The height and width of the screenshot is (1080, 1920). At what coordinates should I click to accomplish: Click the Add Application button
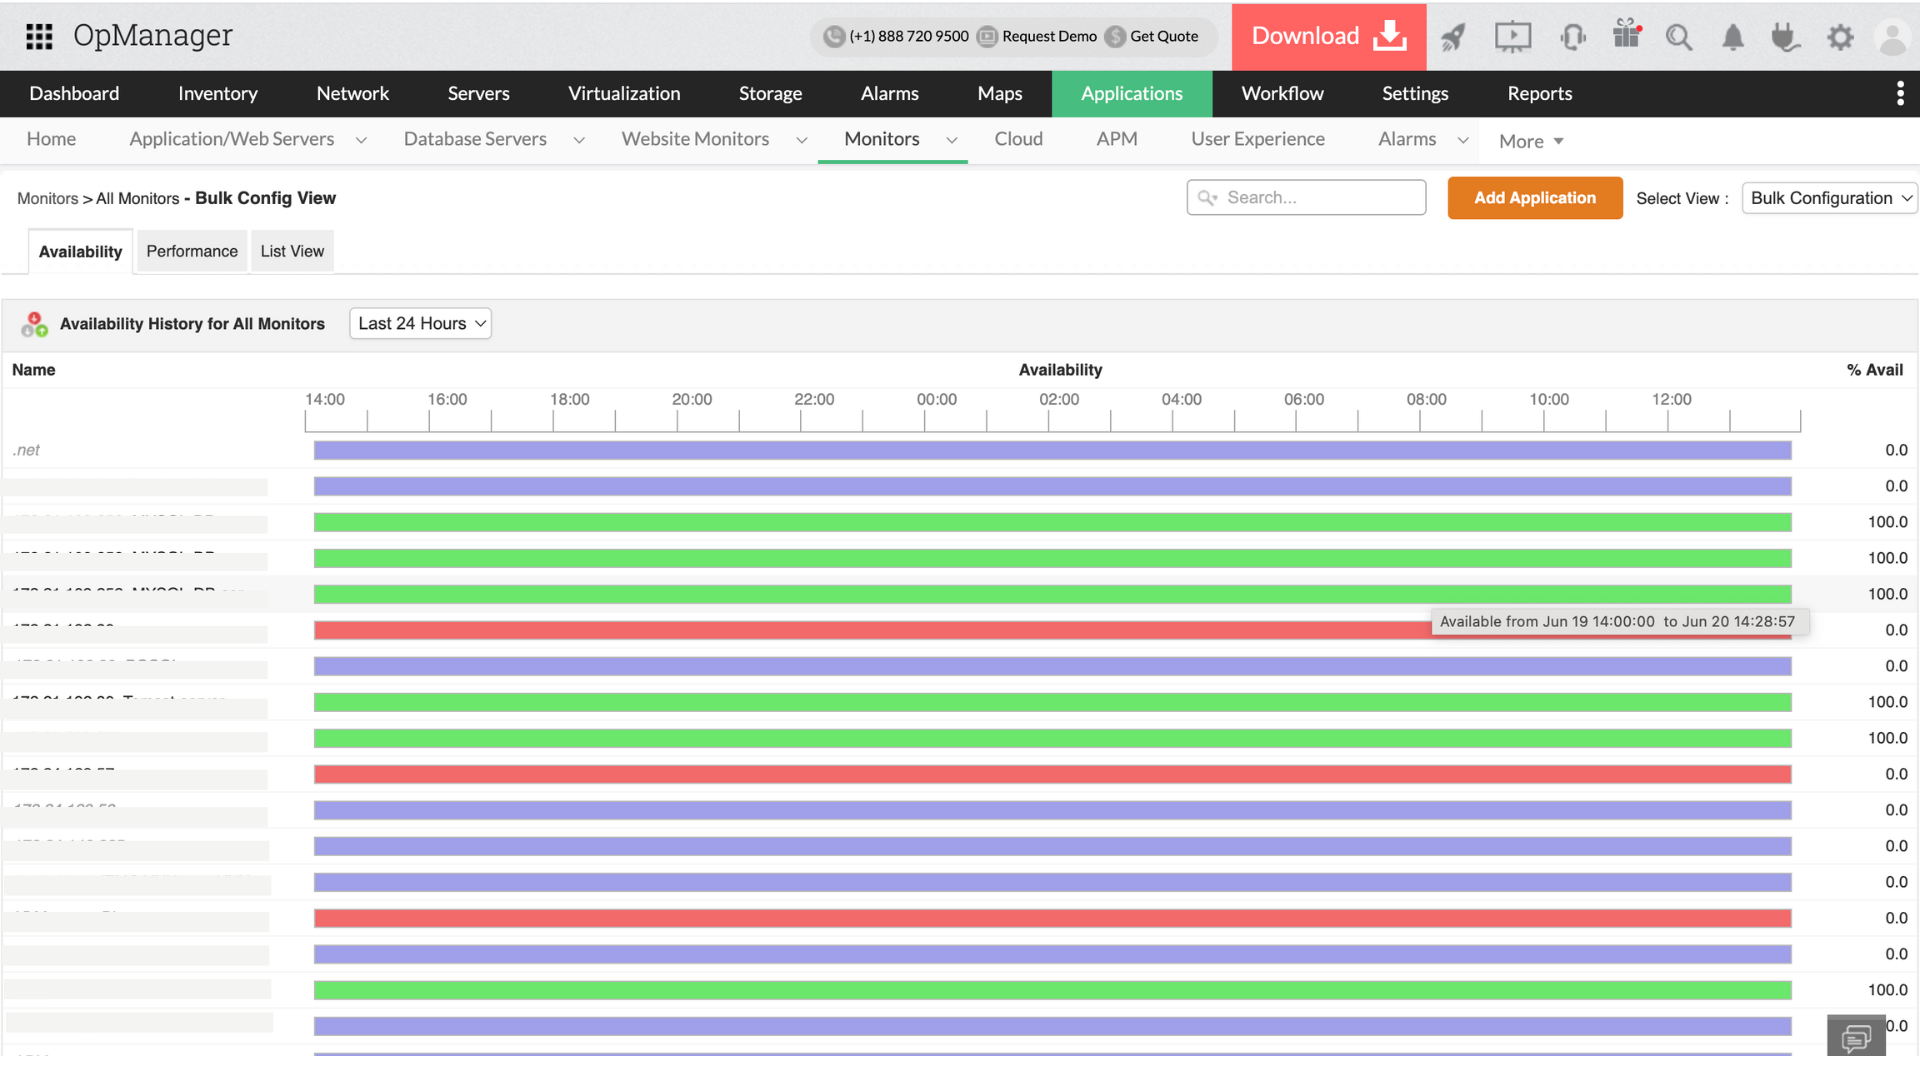tap(1534, 198)
